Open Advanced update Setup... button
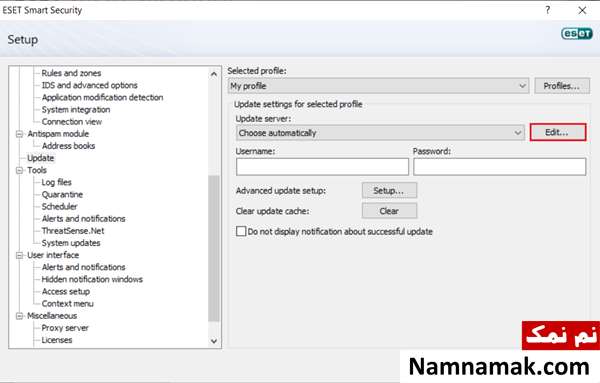Viewport: 600px width, 383px height. click(x=389, y=191)
